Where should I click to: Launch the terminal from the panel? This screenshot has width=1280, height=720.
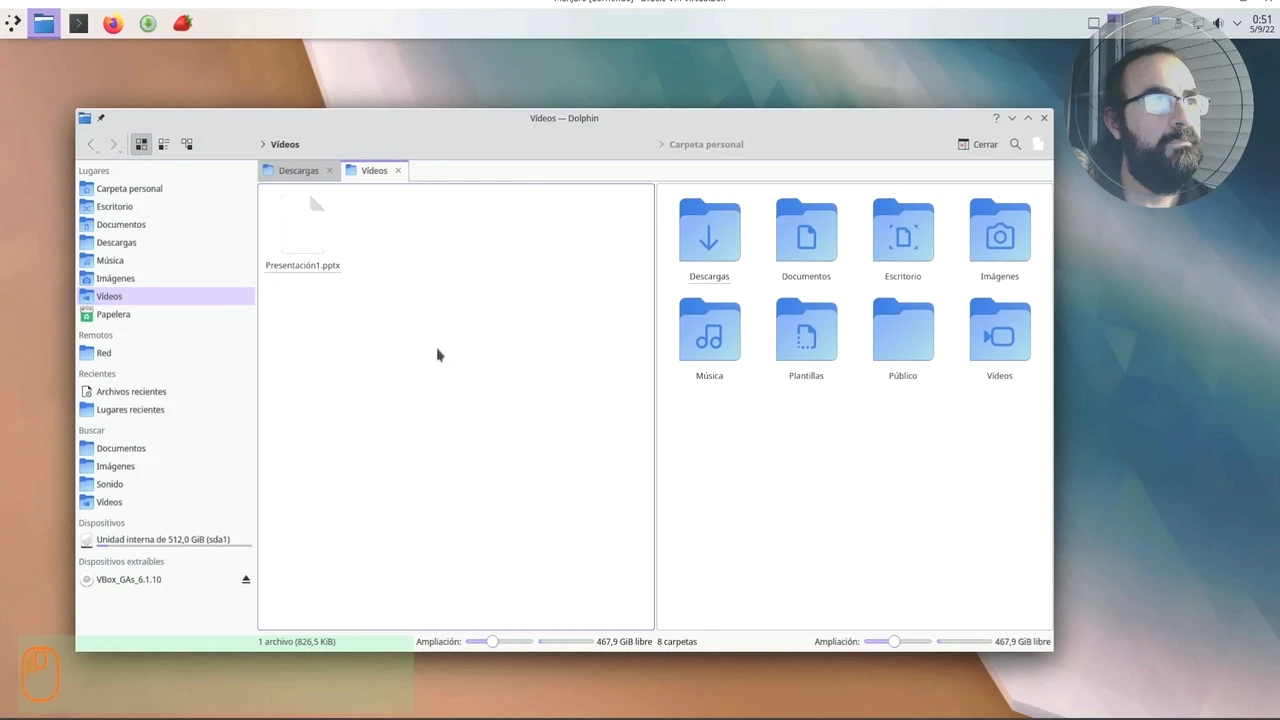pyautogui.click(x=79, y=23)
